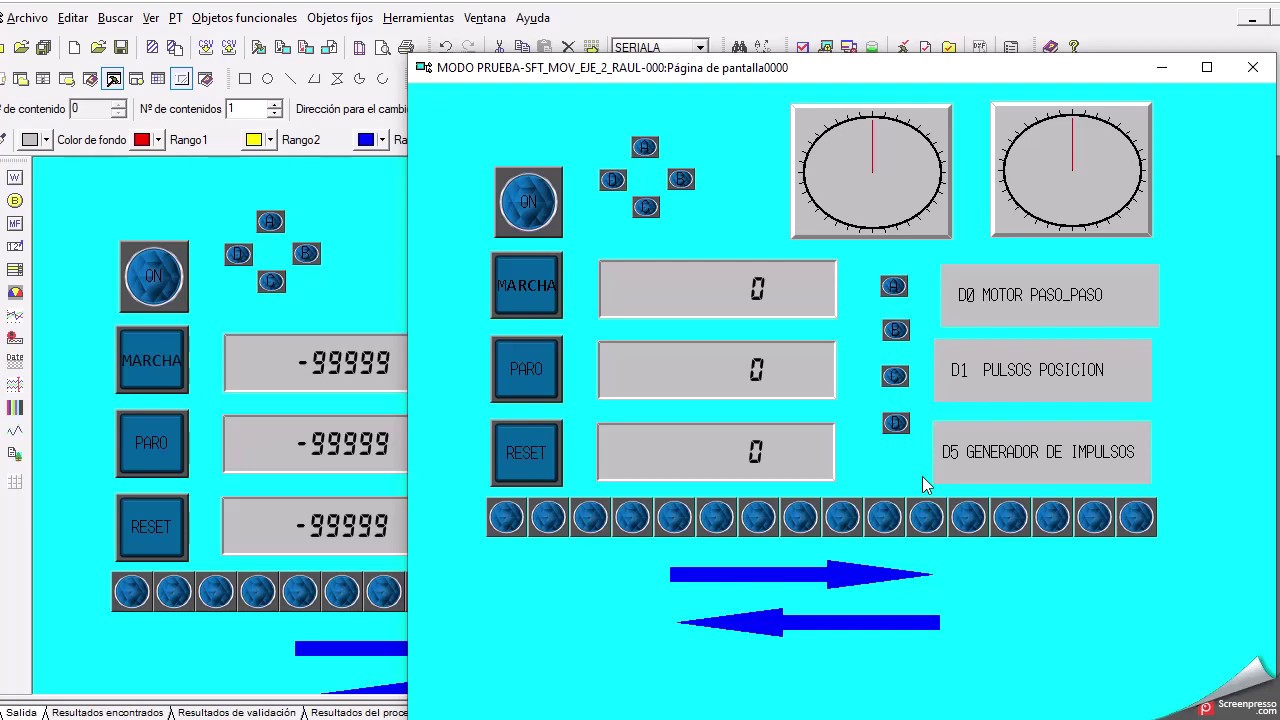
Task: Click the X delete icon in toolbar
Action: click(x=568, y=47)
